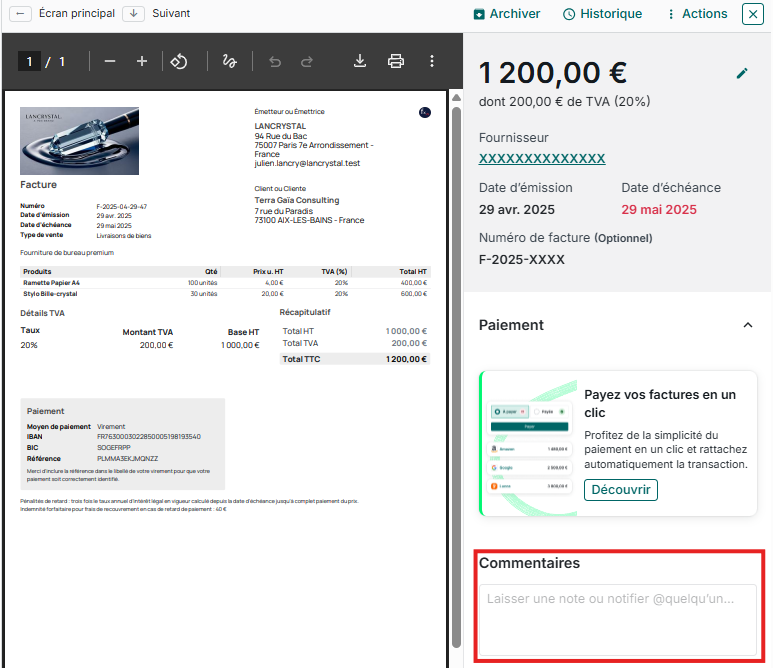773x668 pixels.
Task: Zoom out the PDF with minus icon
Action: point(110,62)
